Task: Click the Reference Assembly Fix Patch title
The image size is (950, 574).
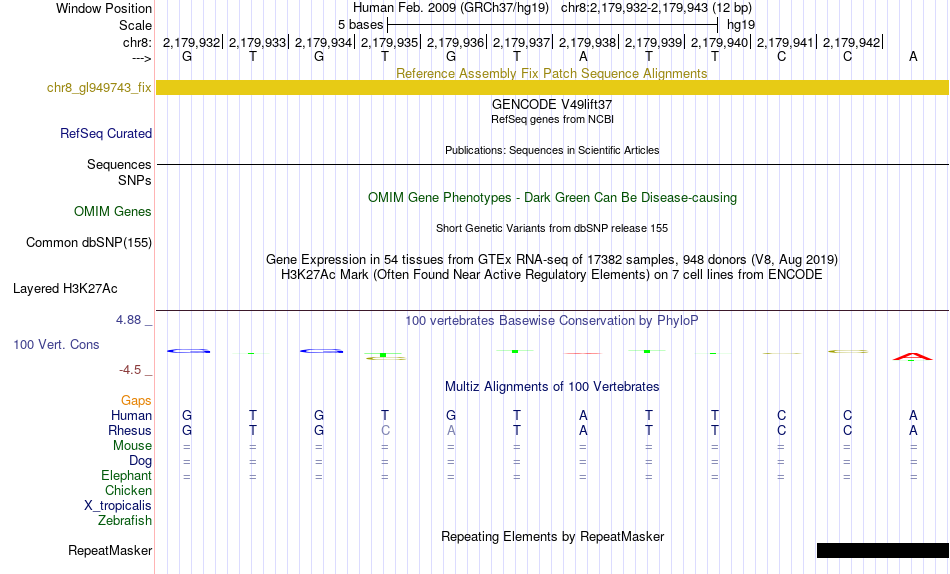Action: (551, 73)
